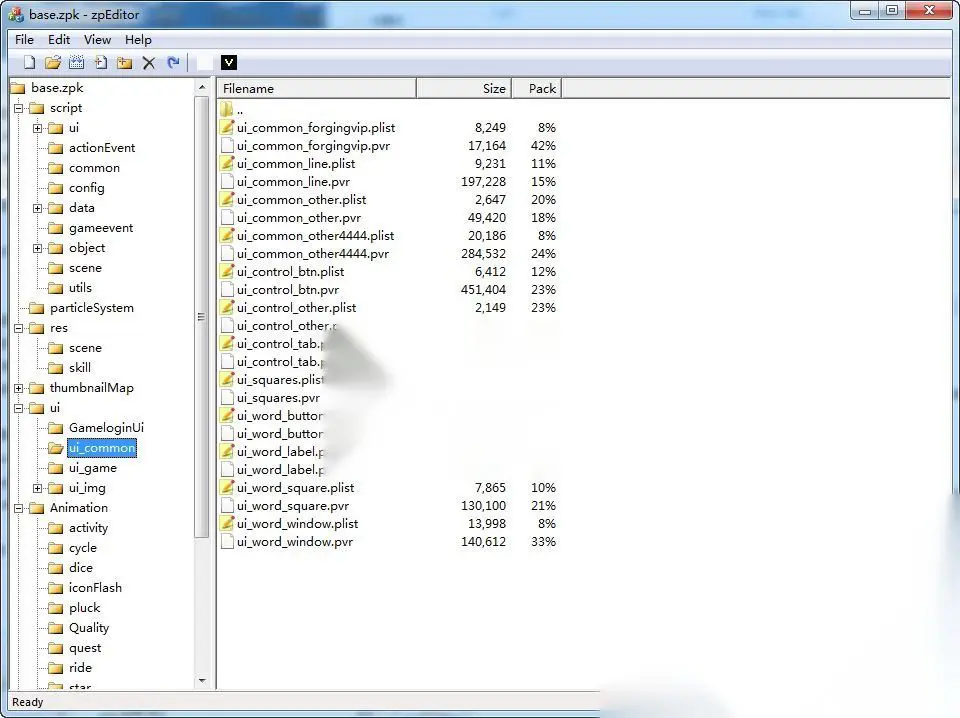
Task: Click the blue curved arrow toolbar icon
Action: click(x=173, y=62)
